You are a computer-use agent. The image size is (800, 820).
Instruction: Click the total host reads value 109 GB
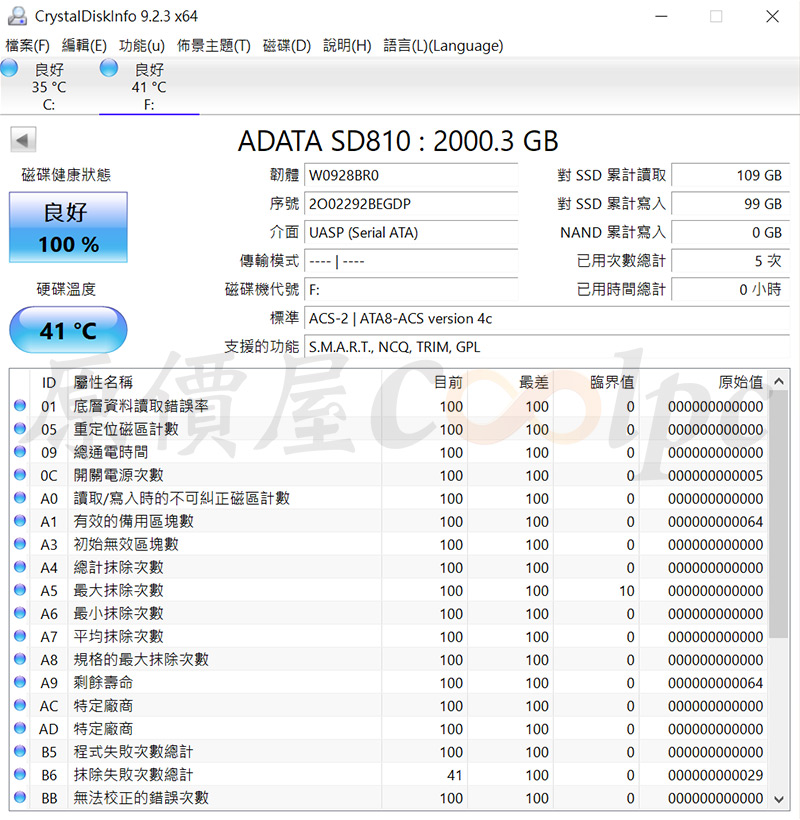(730, 175)
